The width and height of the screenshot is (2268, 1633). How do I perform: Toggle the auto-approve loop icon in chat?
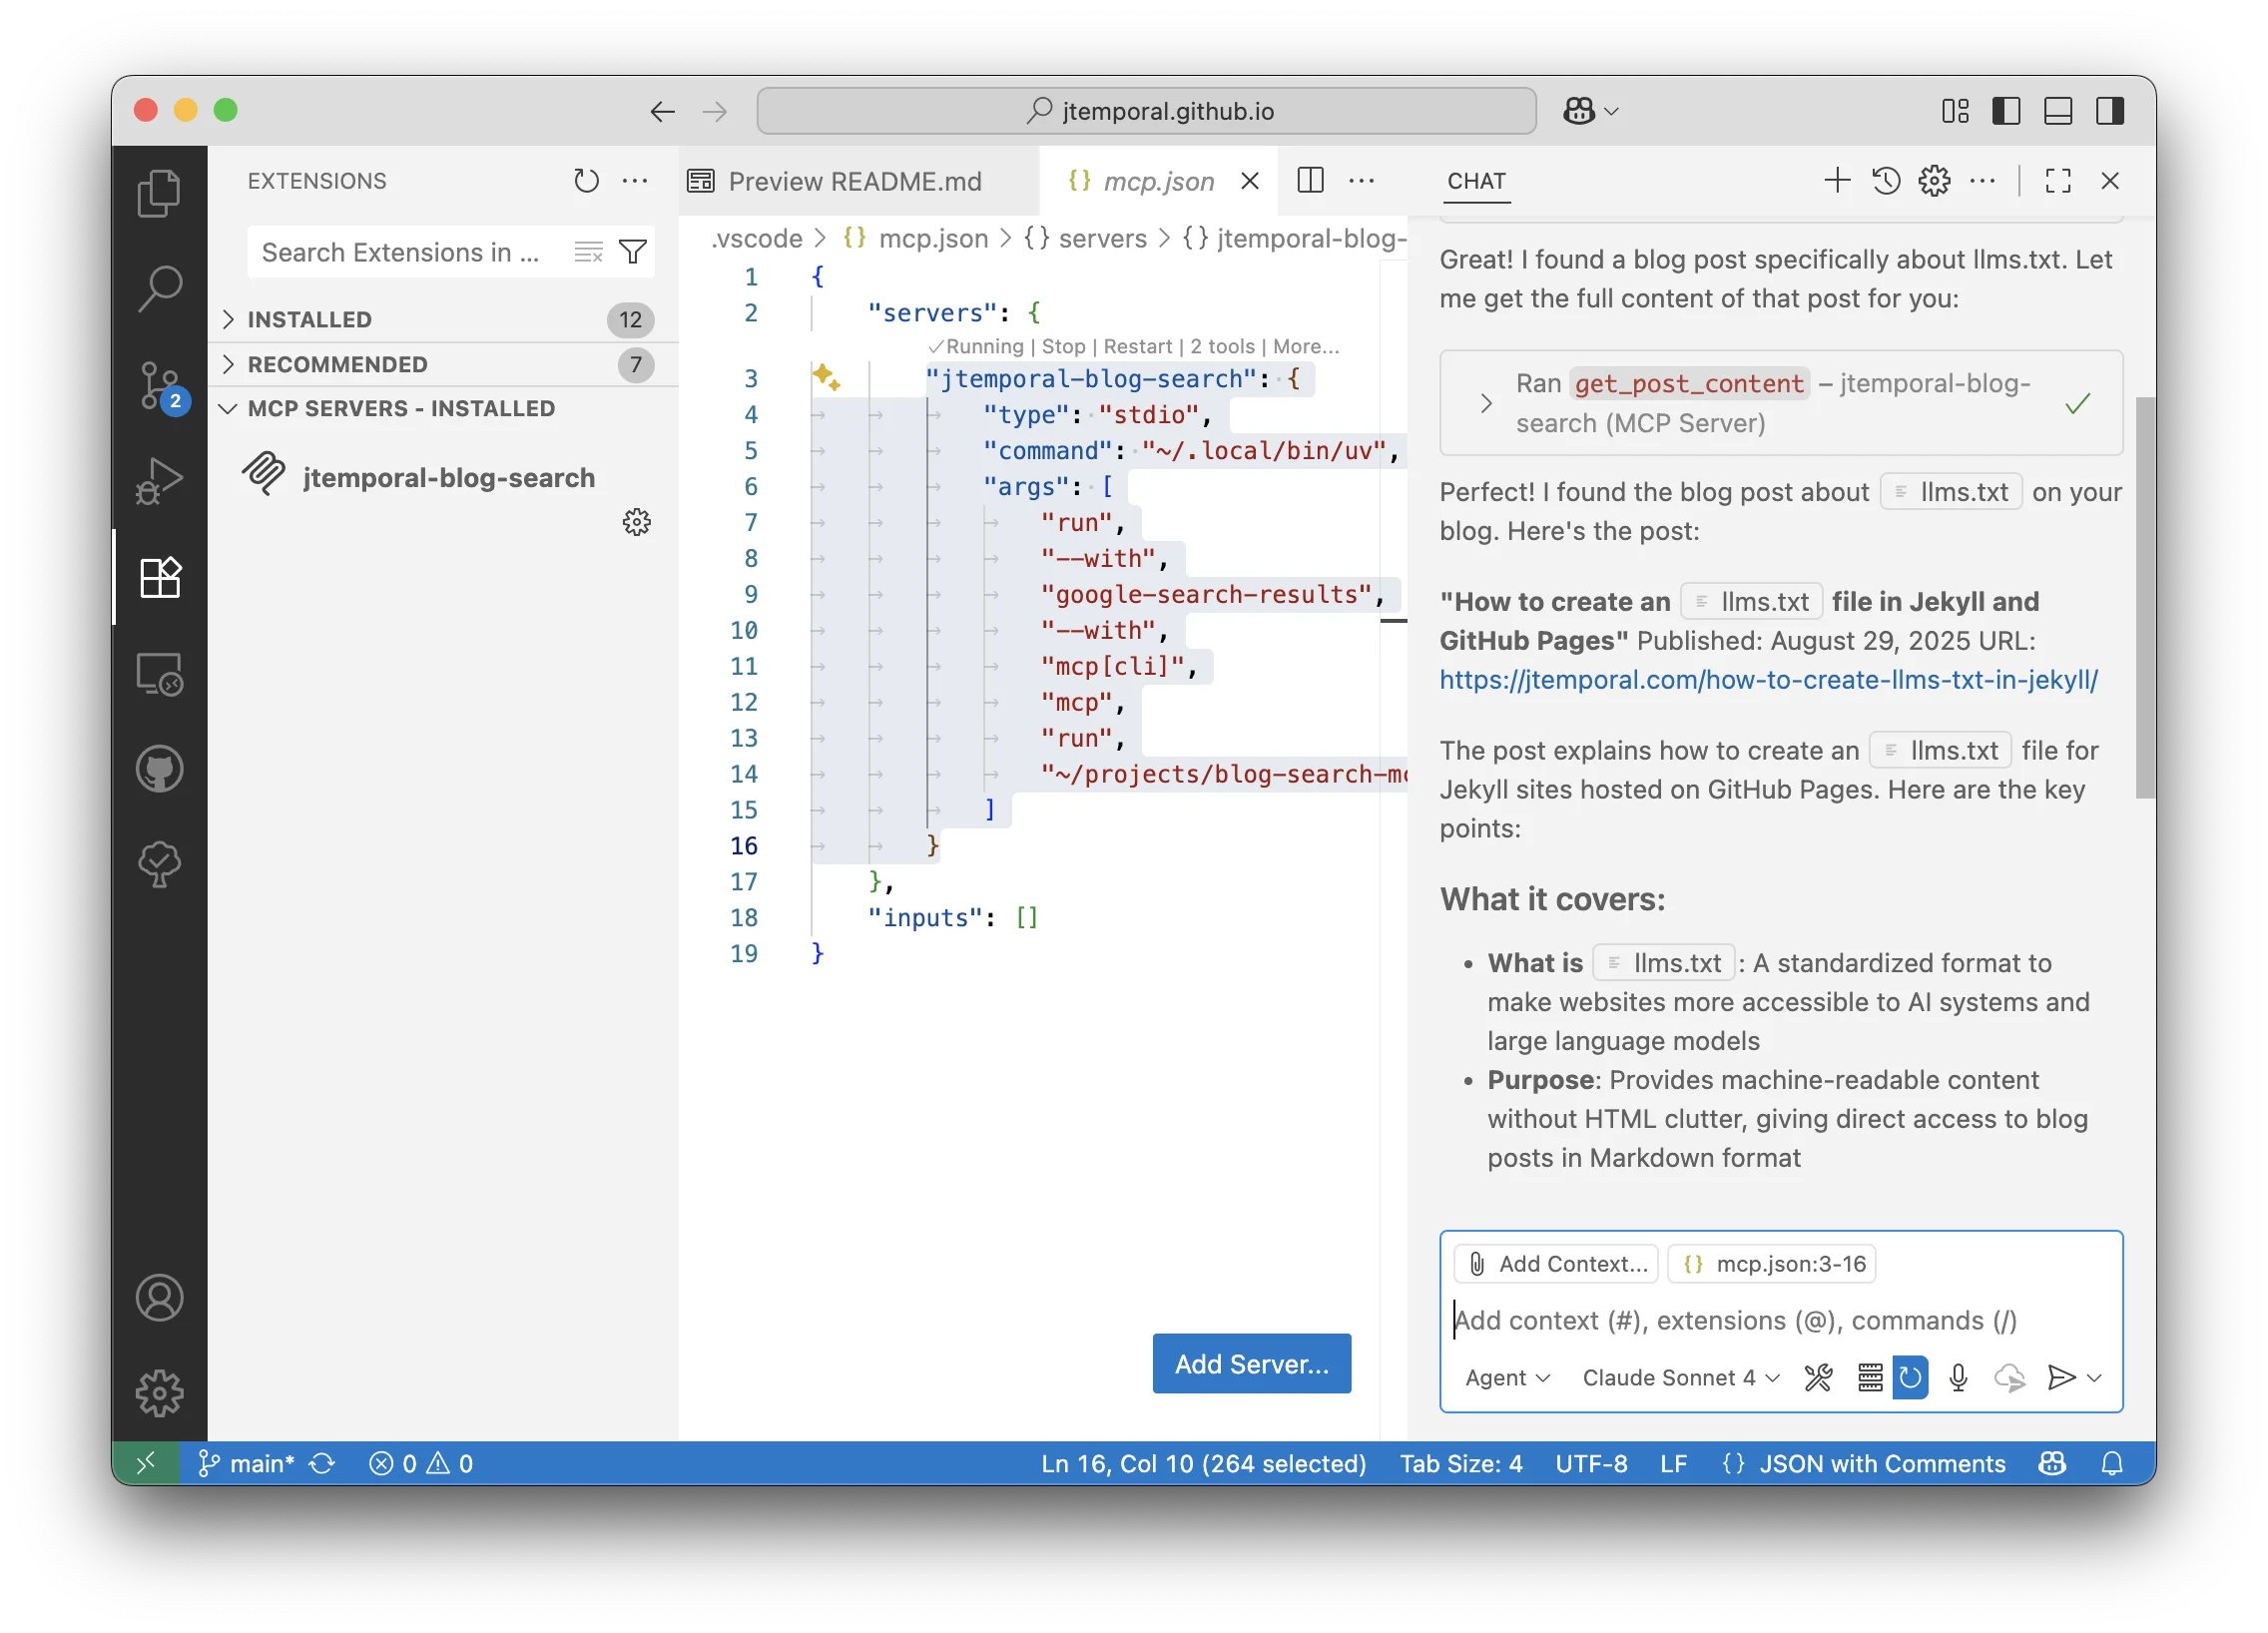coord(1910,1377)
